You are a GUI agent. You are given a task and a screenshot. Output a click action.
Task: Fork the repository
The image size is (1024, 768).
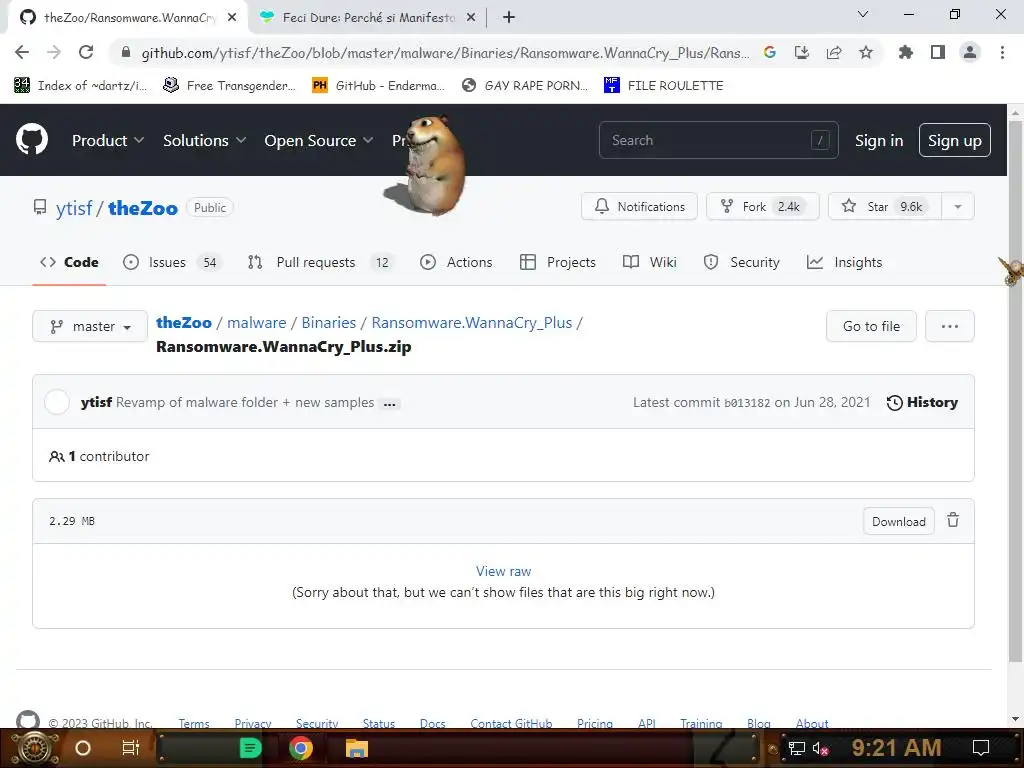pyautogui.click(x=763, y=206)
